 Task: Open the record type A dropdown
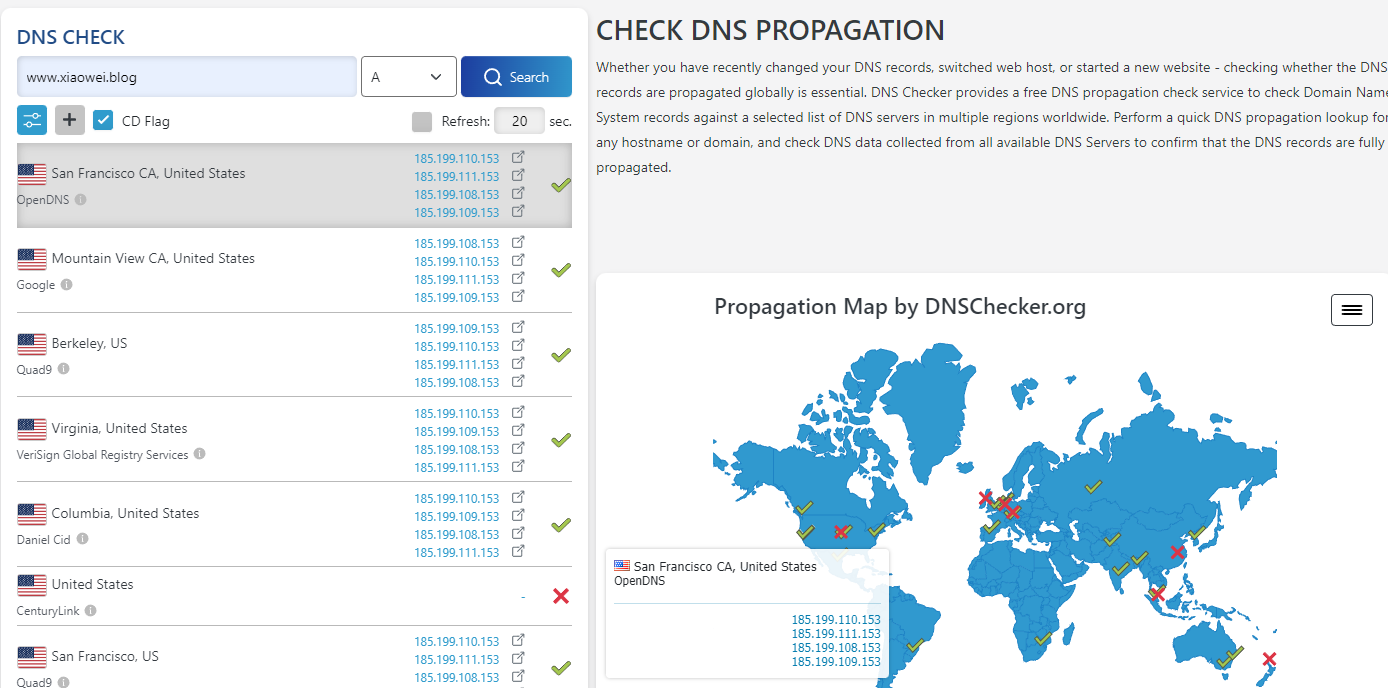[x=408, y=77]
